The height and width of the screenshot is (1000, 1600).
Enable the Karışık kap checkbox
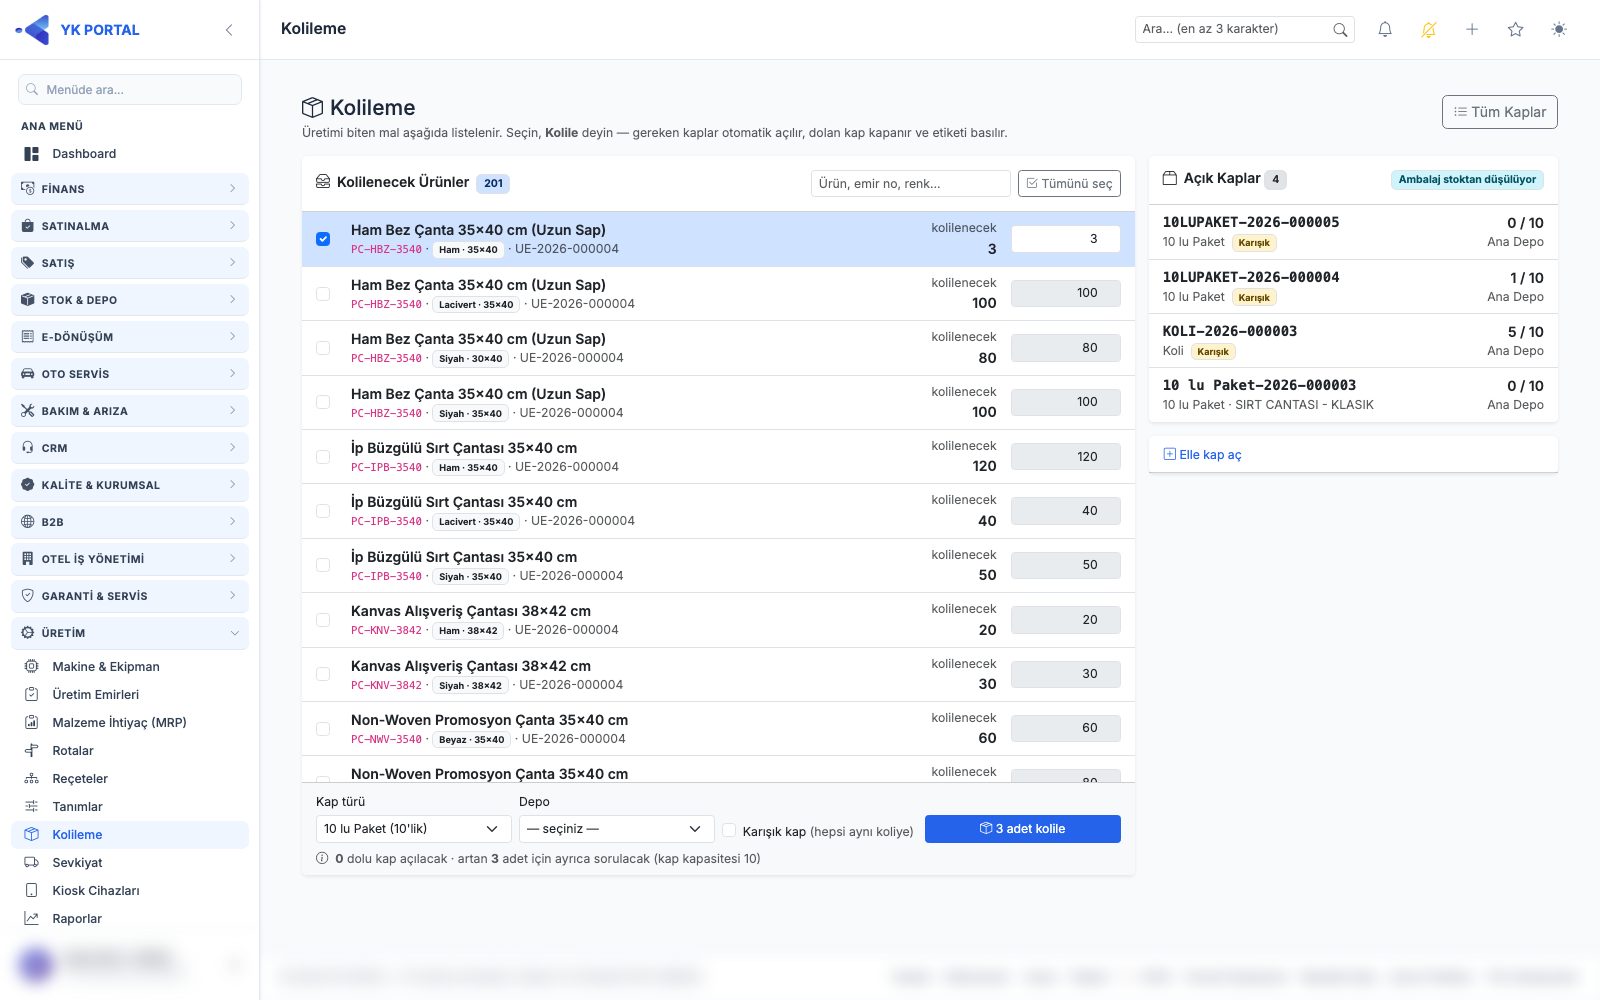(x=729, y=830)
